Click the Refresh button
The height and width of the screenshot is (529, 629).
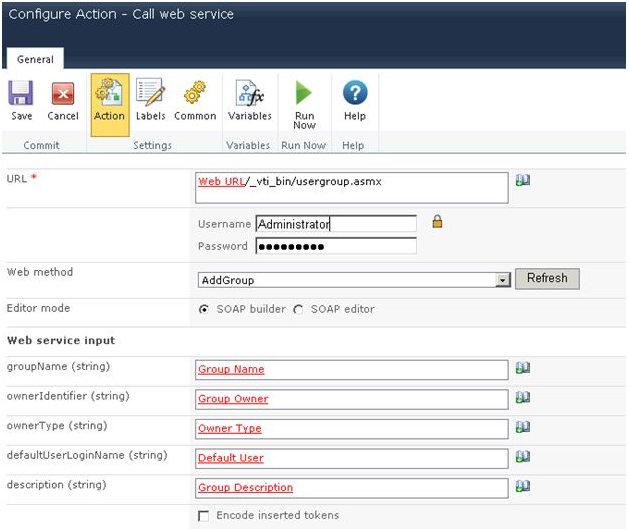[547, 278]
